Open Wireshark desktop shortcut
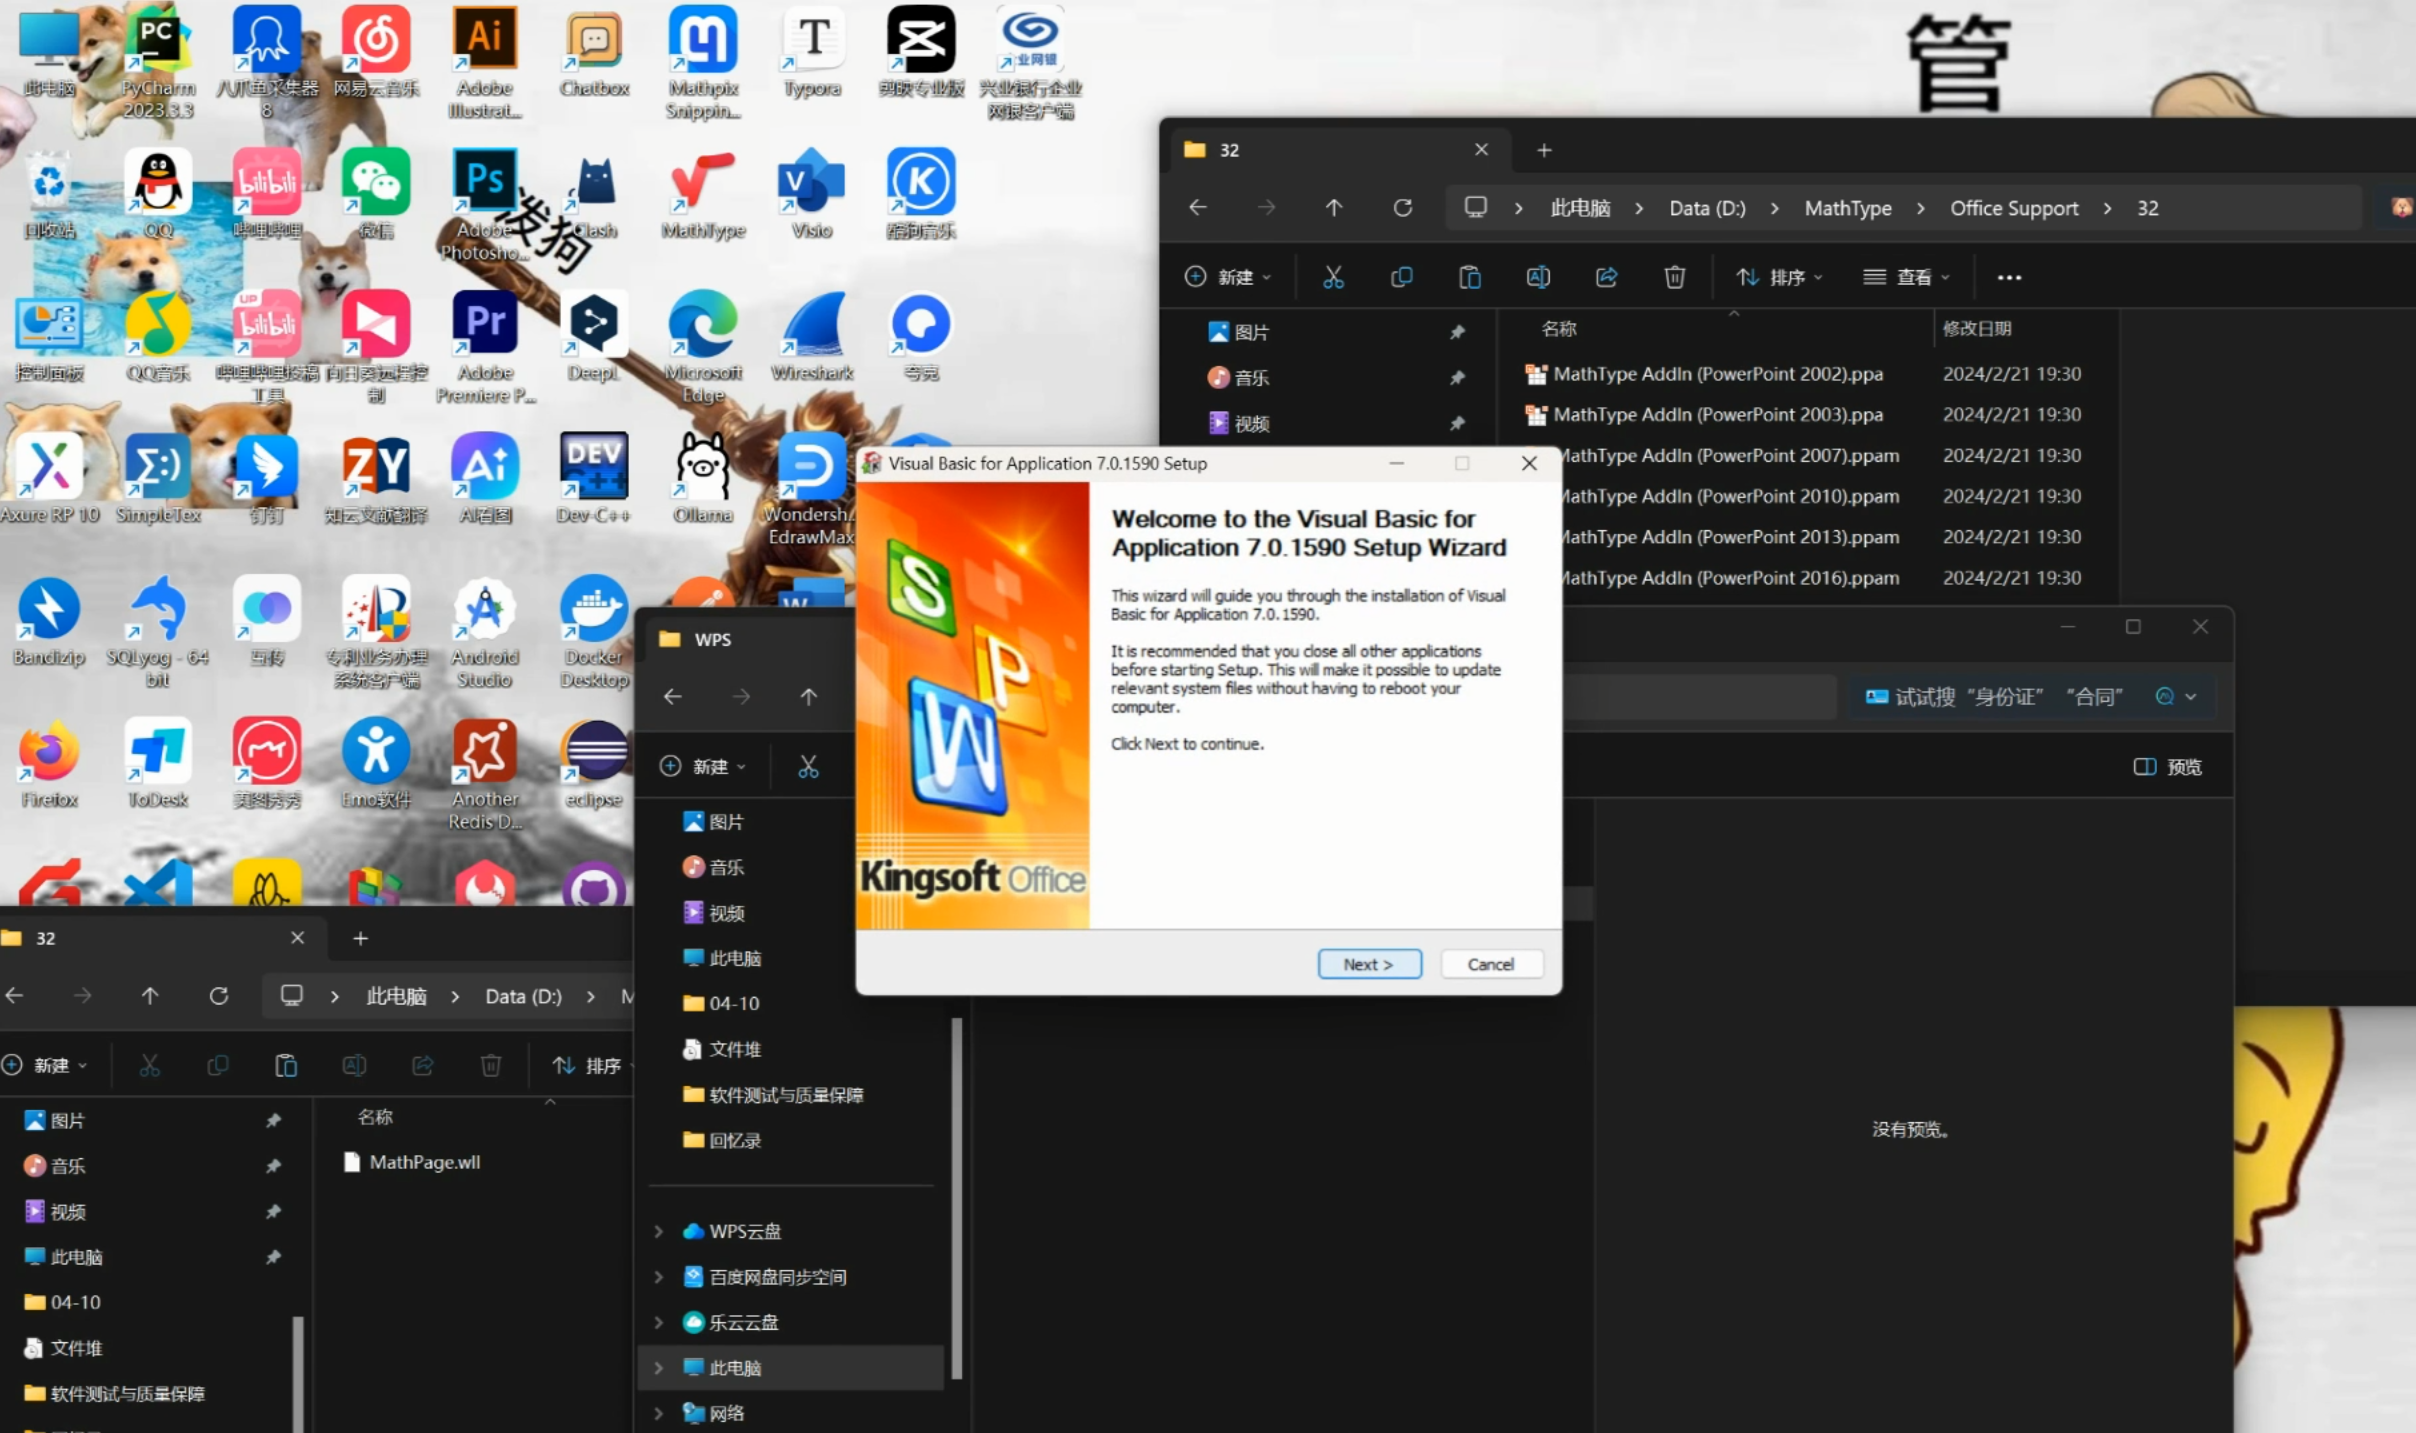The width and height of the screenshot is (2416, 1433). pos(812,337)
